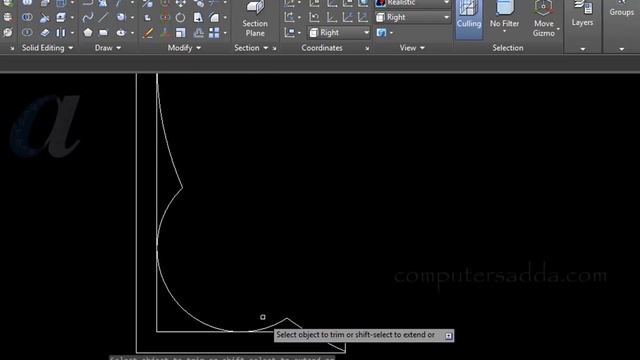Screen dimensions: 640x360
Task: Expand the Draw panel arrow
Action: 119,48
